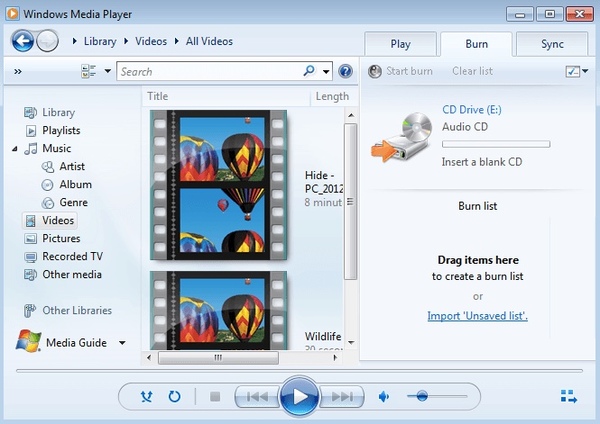This screenshot has height=424, width=600.
Task: Click the Other Libraries icon
Action: (x=29, y=310)
